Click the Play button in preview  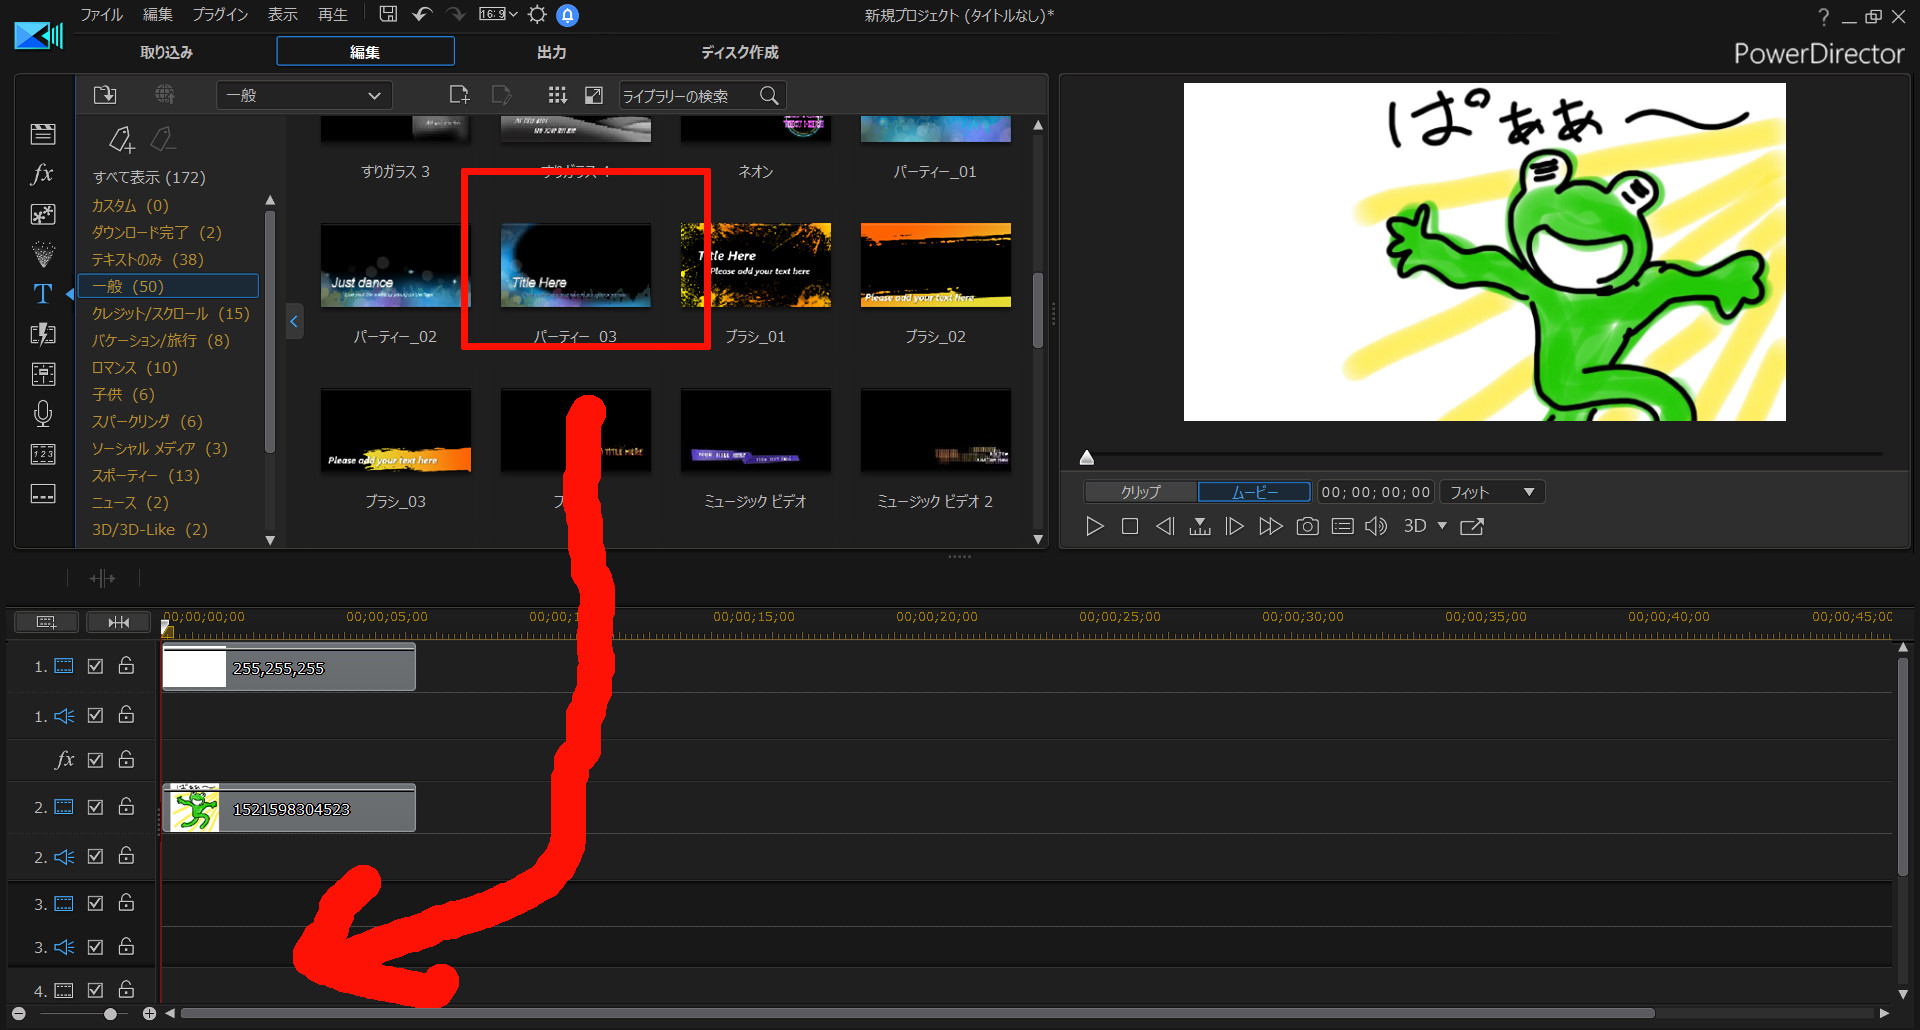coord(1095,526)
